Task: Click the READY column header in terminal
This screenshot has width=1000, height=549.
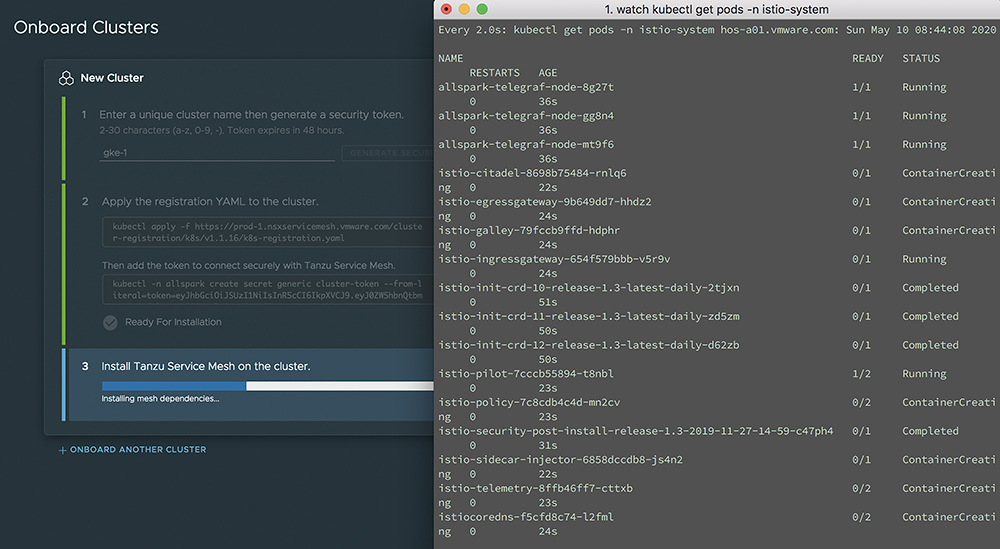Action: click(868, 58)
